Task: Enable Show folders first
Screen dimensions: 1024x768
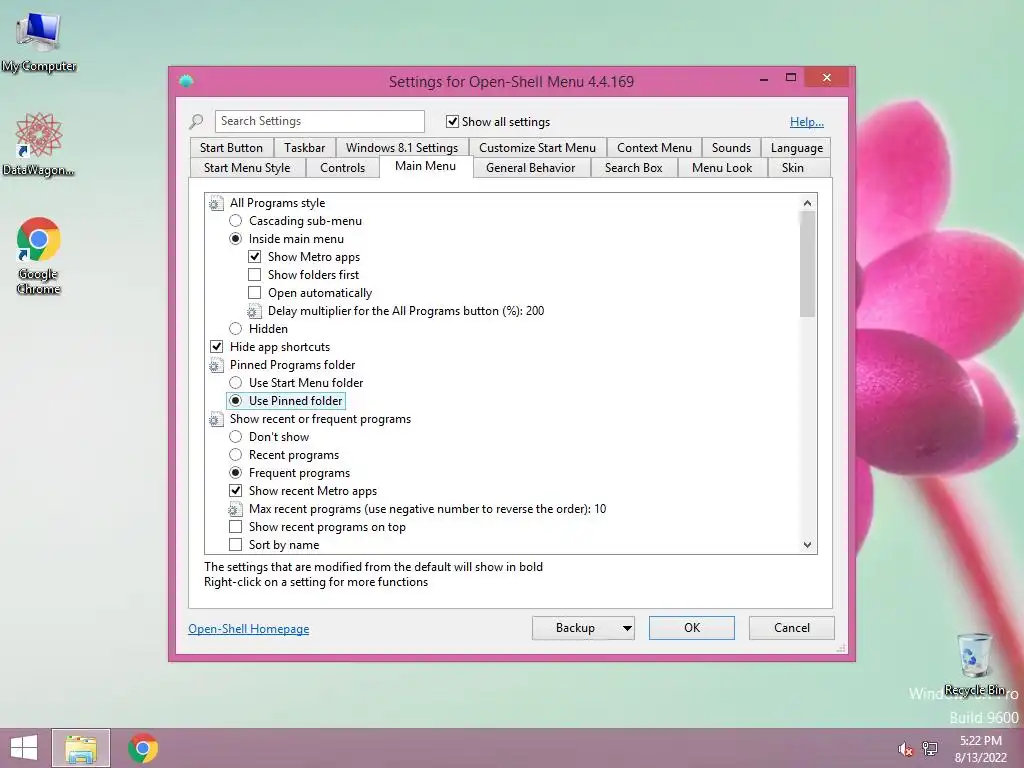Action: click(255, 275)
